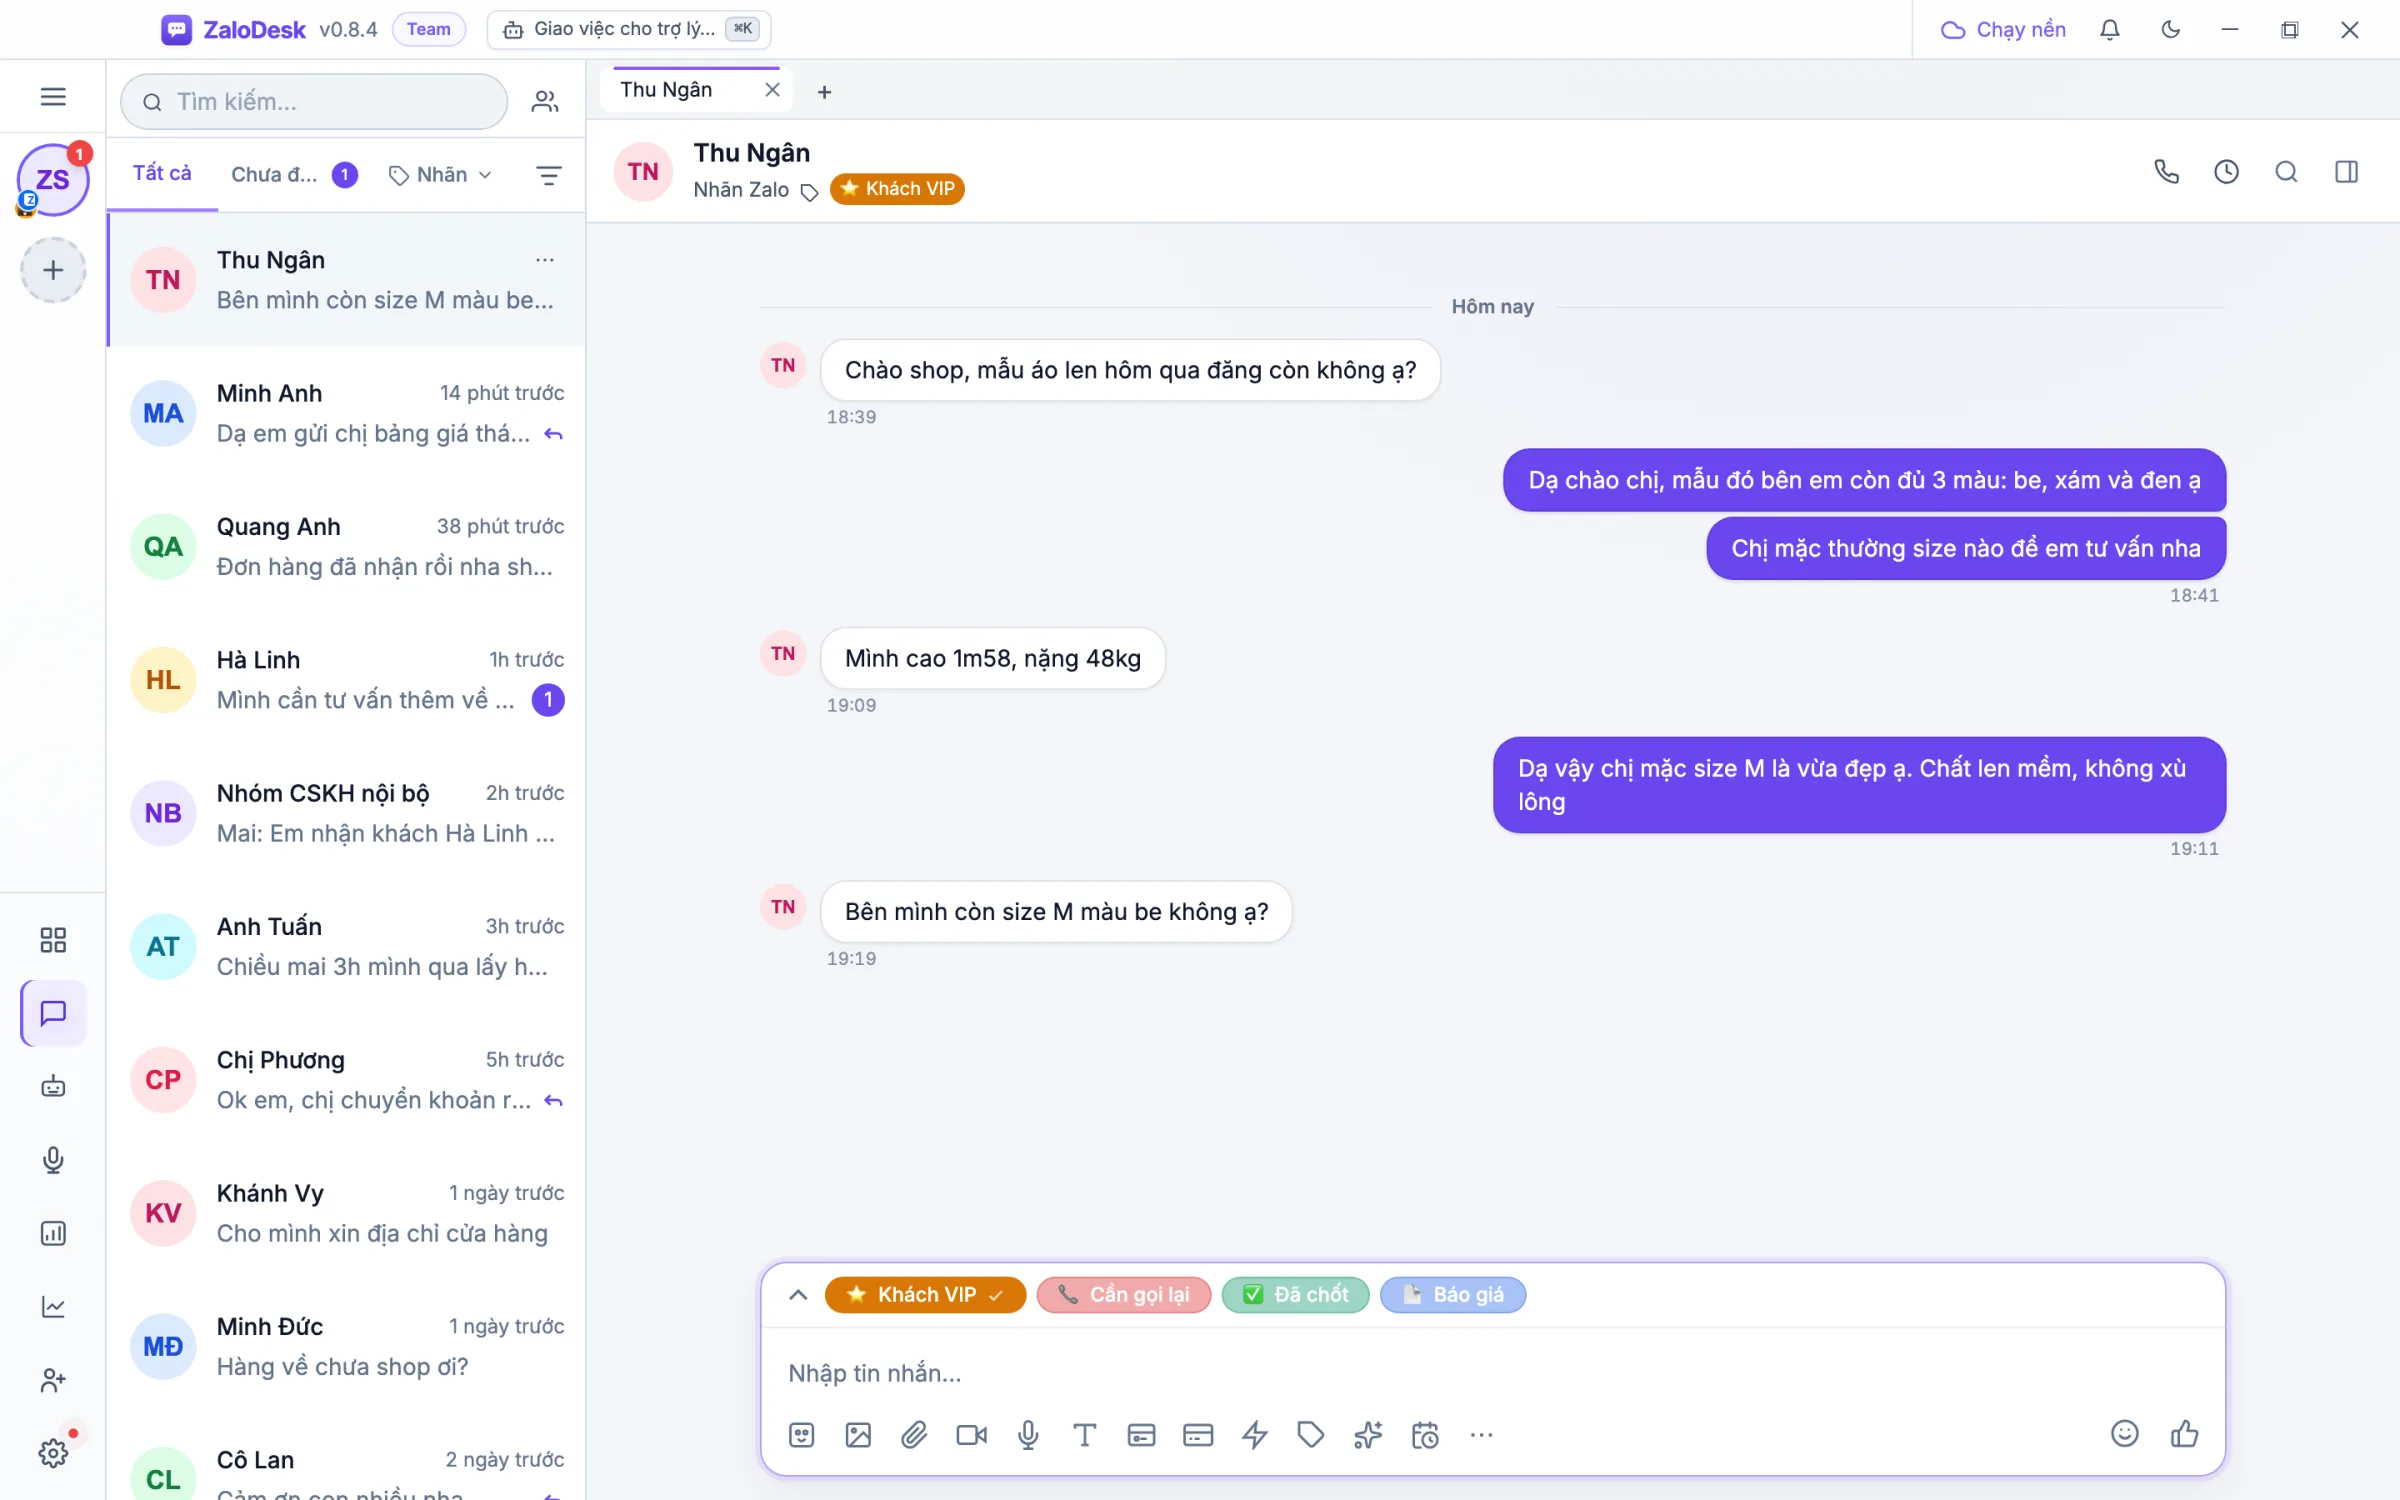Toggle the Đã chốt label chip
Screen dimensions: 2400x1500
point(1295,1294)
